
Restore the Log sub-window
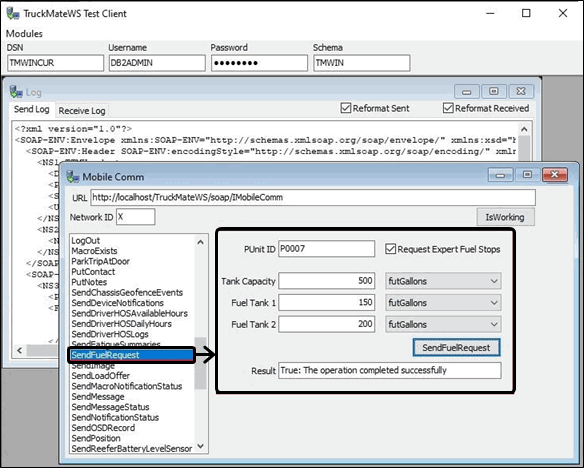point(493,92)
